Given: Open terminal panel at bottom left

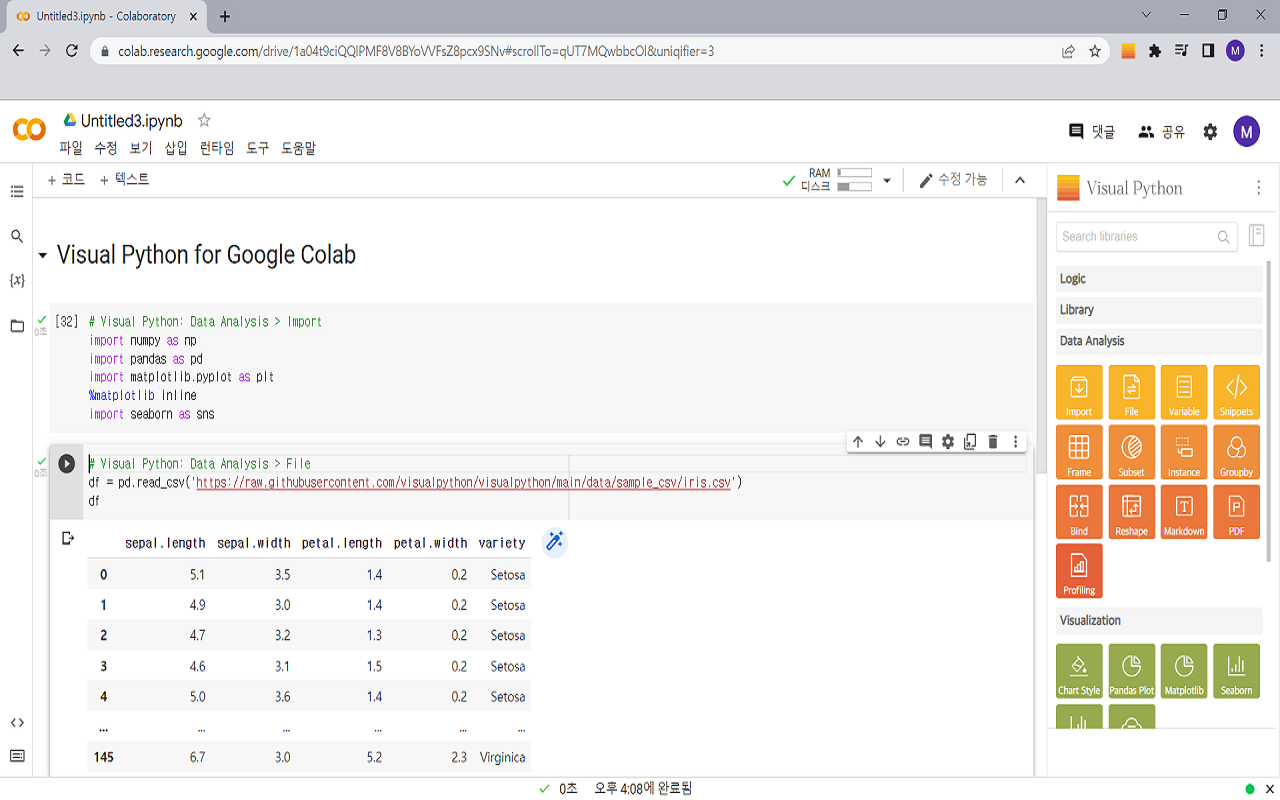Looking at the screenshot, I should (x=17, y=756).
